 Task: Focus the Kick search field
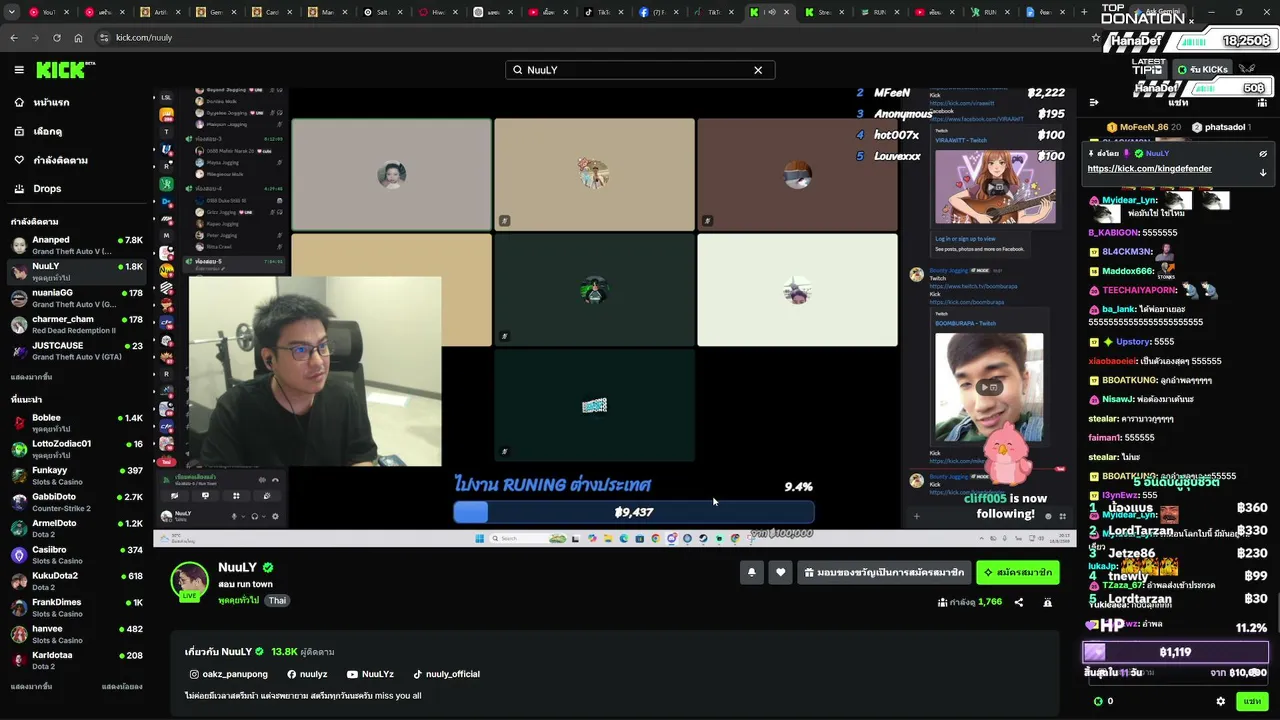coord(640,70)
